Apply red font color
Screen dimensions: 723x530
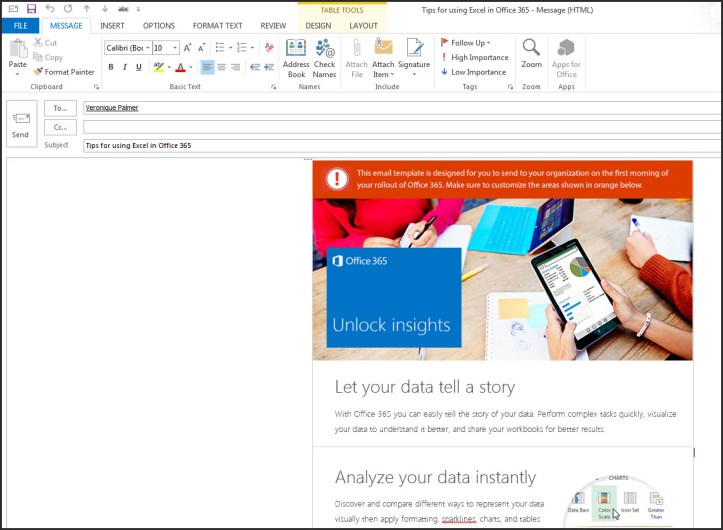tap(181, 67)
